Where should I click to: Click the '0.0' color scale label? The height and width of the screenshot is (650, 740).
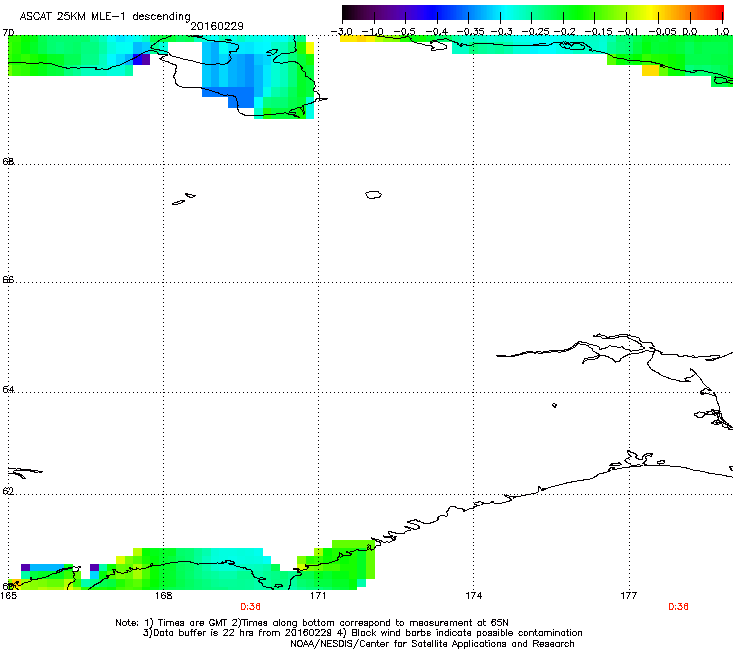pos(690,32)
